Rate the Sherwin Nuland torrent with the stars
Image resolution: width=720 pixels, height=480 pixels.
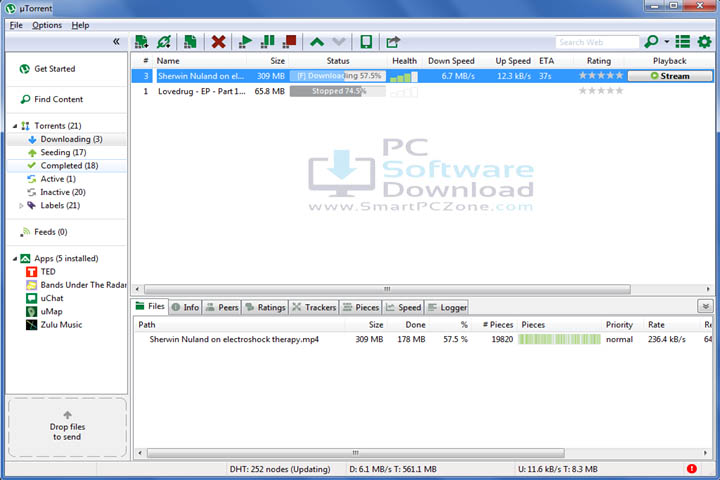(x=601, y=76)
